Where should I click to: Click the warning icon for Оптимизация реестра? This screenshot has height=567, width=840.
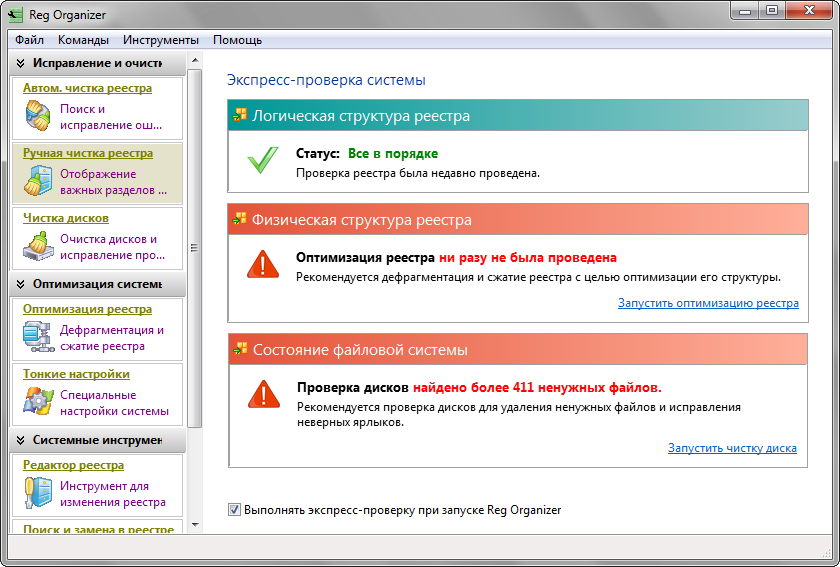(262, 264)
